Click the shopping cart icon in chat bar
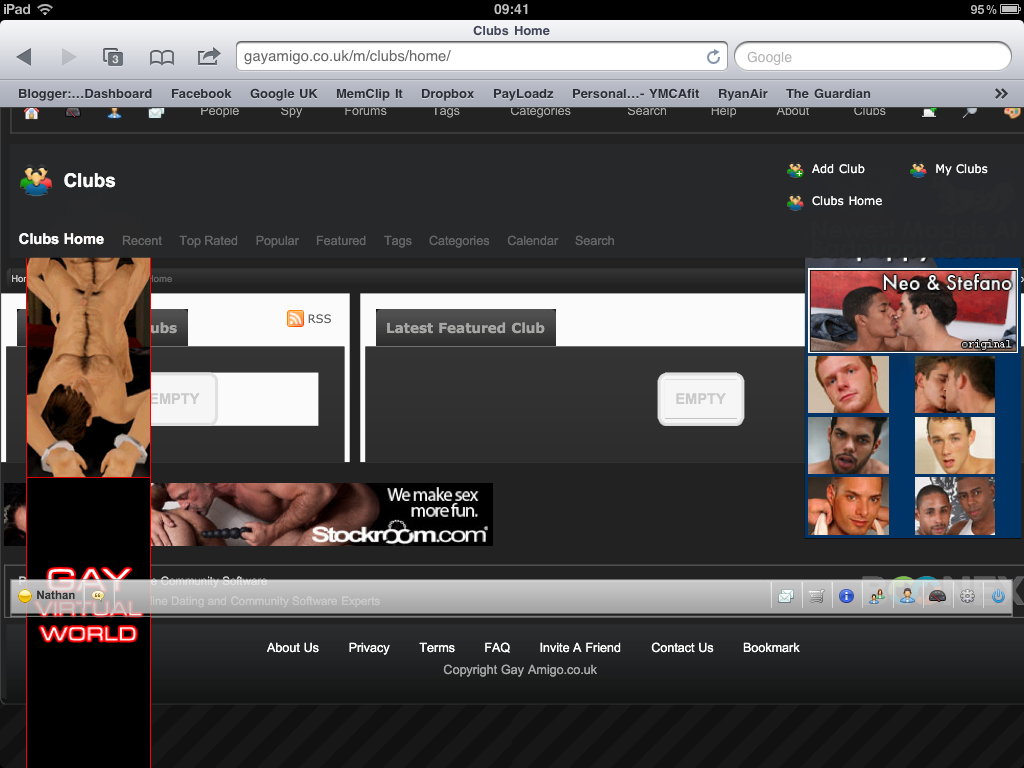Viewport: 1024px width, 768px height. [x=816, y=596]
